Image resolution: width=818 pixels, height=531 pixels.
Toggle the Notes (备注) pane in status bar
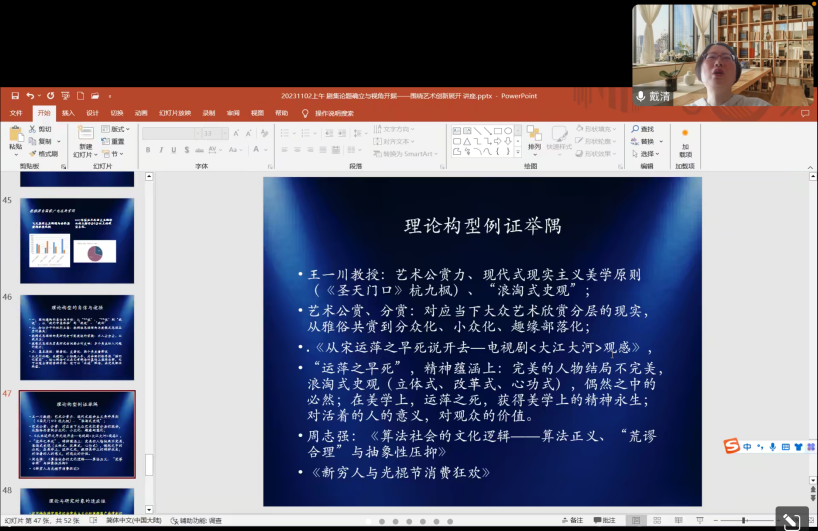pos(572,520)
